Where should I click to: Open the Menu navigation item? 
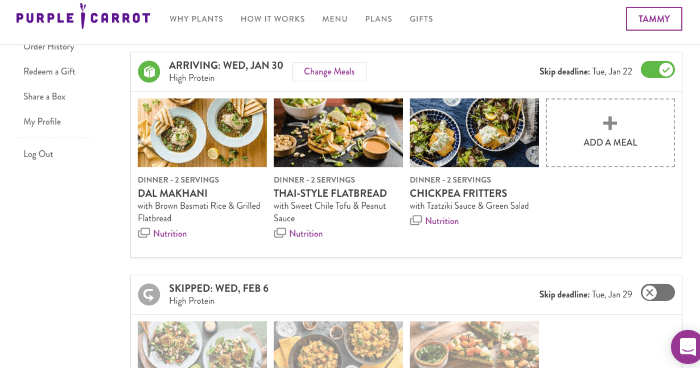[x=335, y=19]
